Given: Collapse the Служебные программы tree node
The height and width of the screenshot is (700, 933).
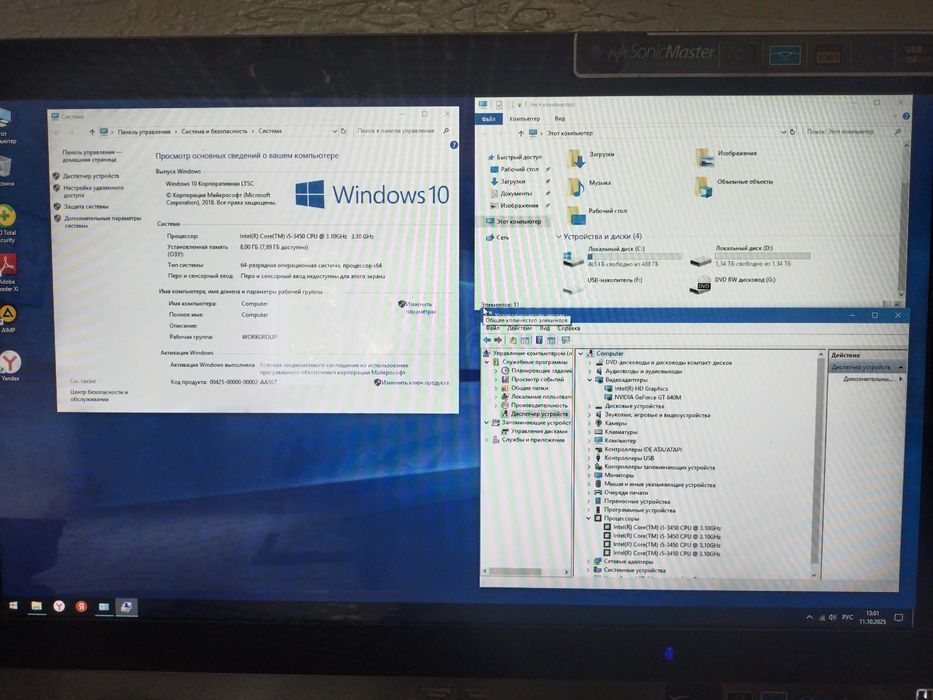Looking at the screenshot, I should point(487,362).
